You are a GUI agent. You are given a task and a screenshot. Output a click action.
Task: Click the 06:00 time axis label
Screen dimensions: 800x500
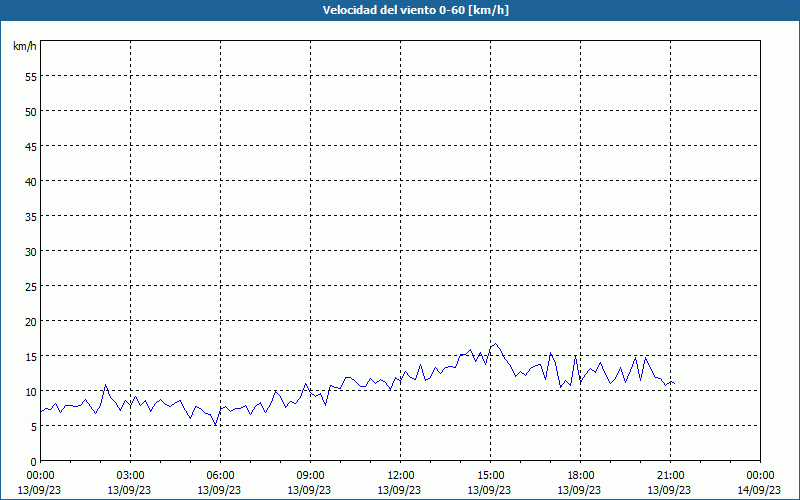click(x=220, y=476)
